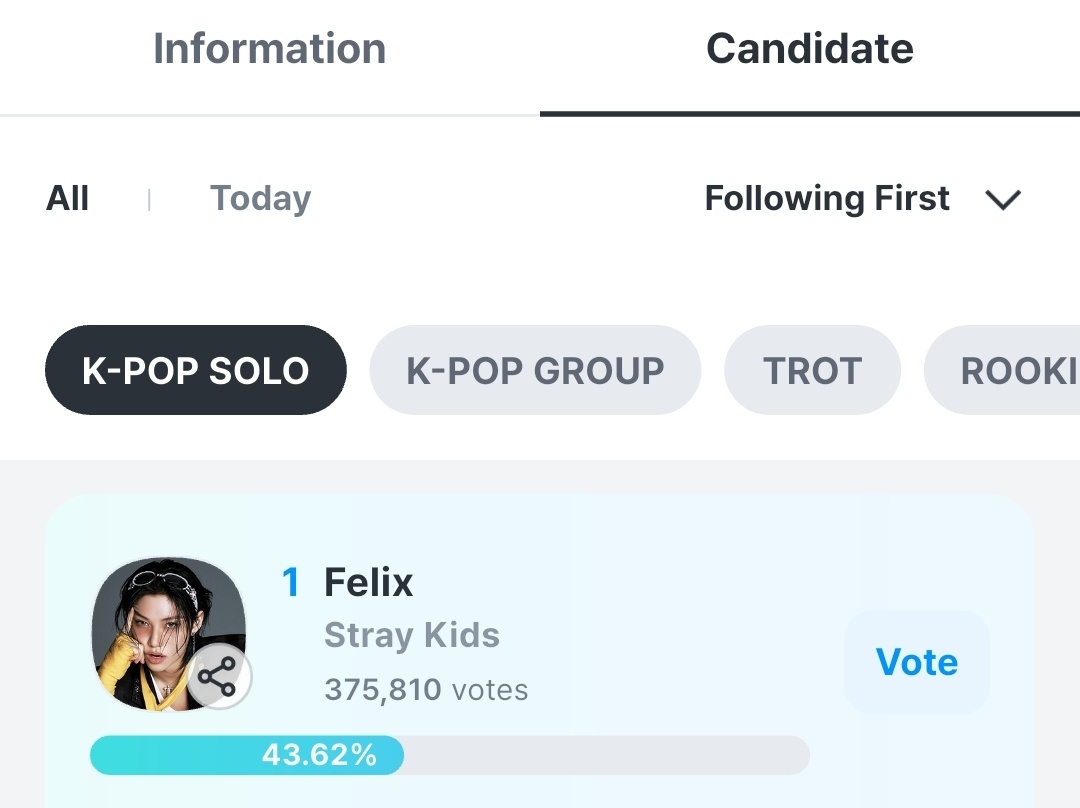Choose the K-POP GROUP category

click(535, 370)
